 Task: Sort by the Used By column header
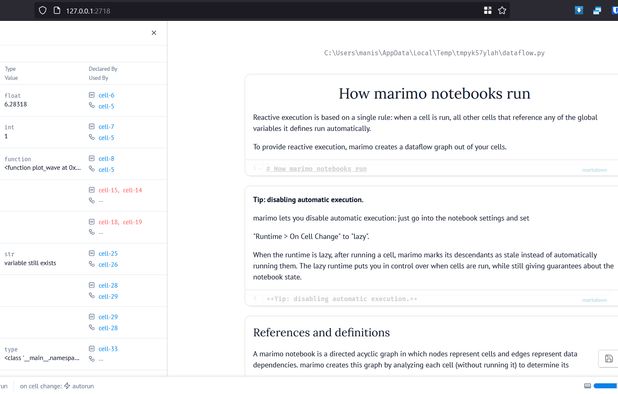tap(99, 78)
